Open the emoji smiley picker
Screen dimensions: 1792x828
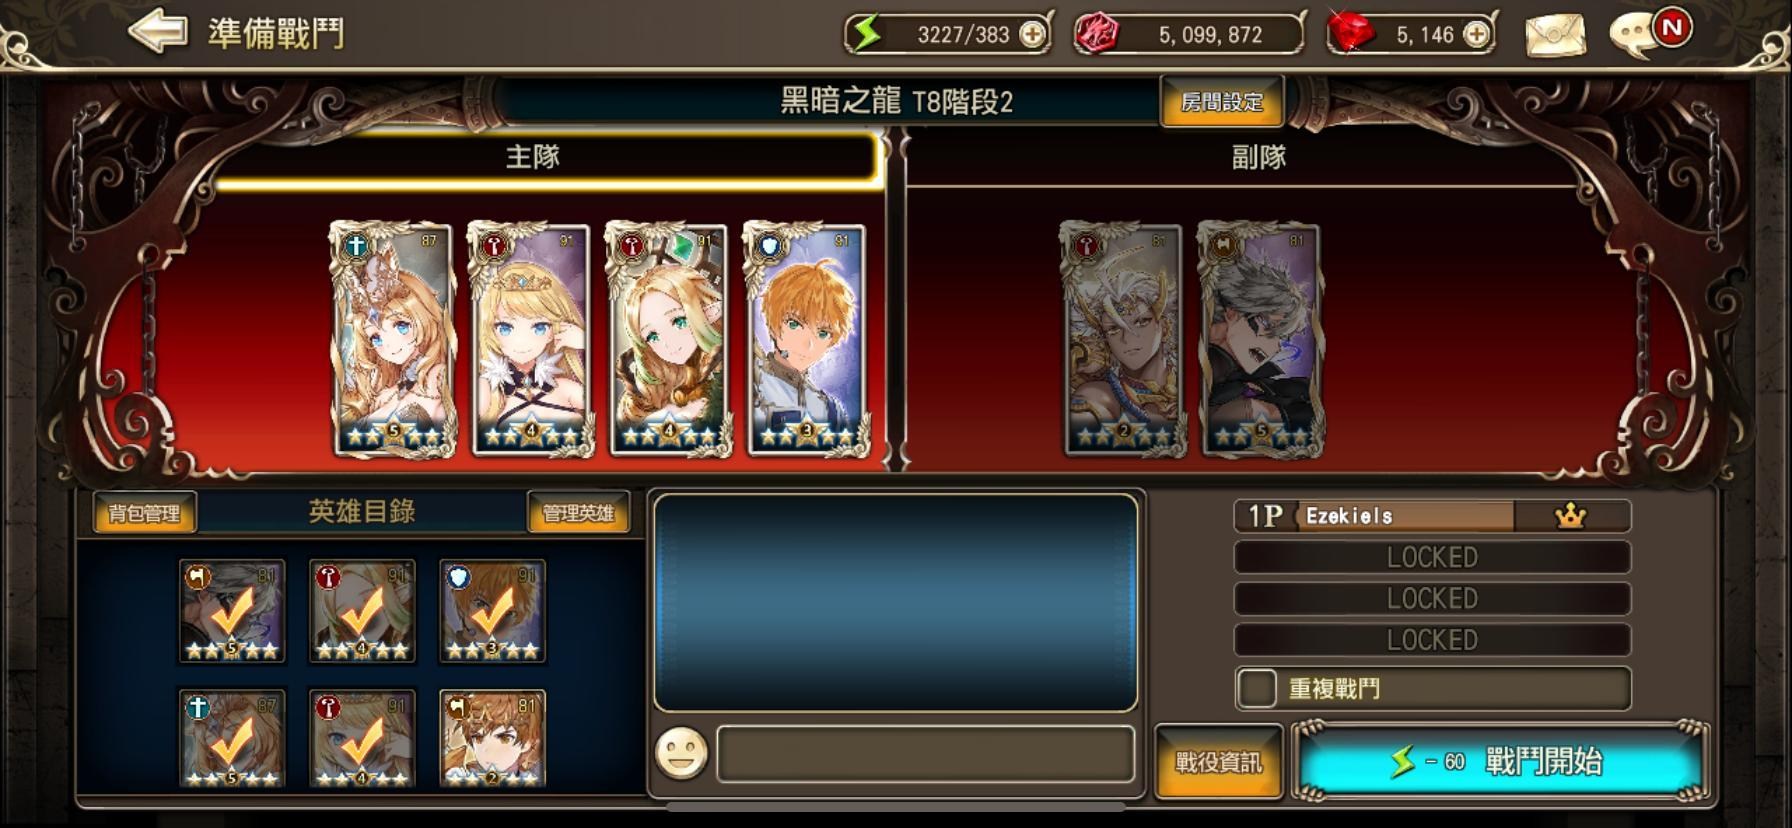click(x=681, y=753)
